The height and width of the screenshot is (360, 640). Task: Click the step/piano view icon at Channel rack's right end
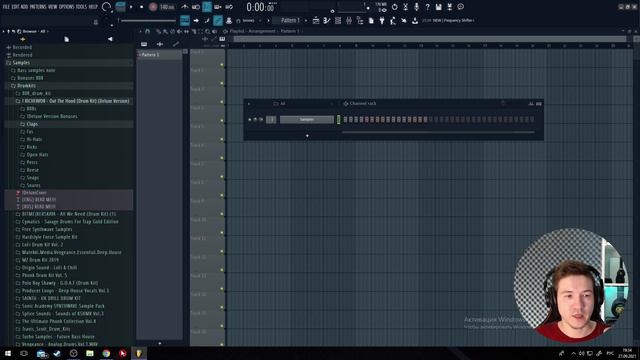coord(539,104)
